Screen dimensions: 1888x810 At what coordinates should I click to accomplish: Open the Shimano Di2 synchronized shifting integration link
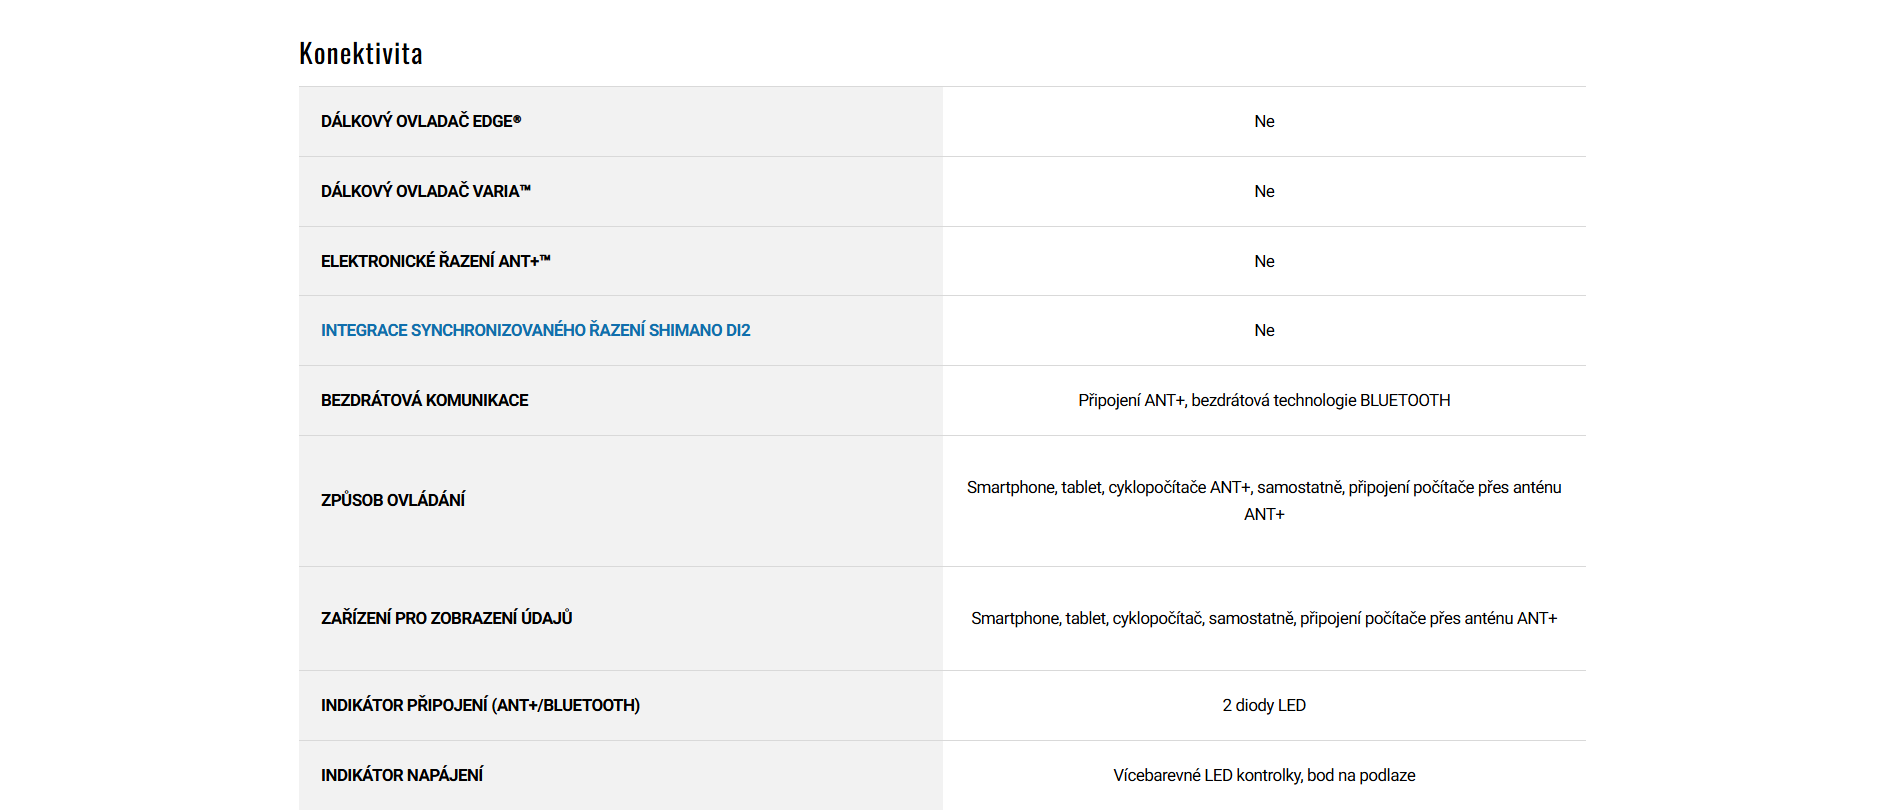click(535, 330)
